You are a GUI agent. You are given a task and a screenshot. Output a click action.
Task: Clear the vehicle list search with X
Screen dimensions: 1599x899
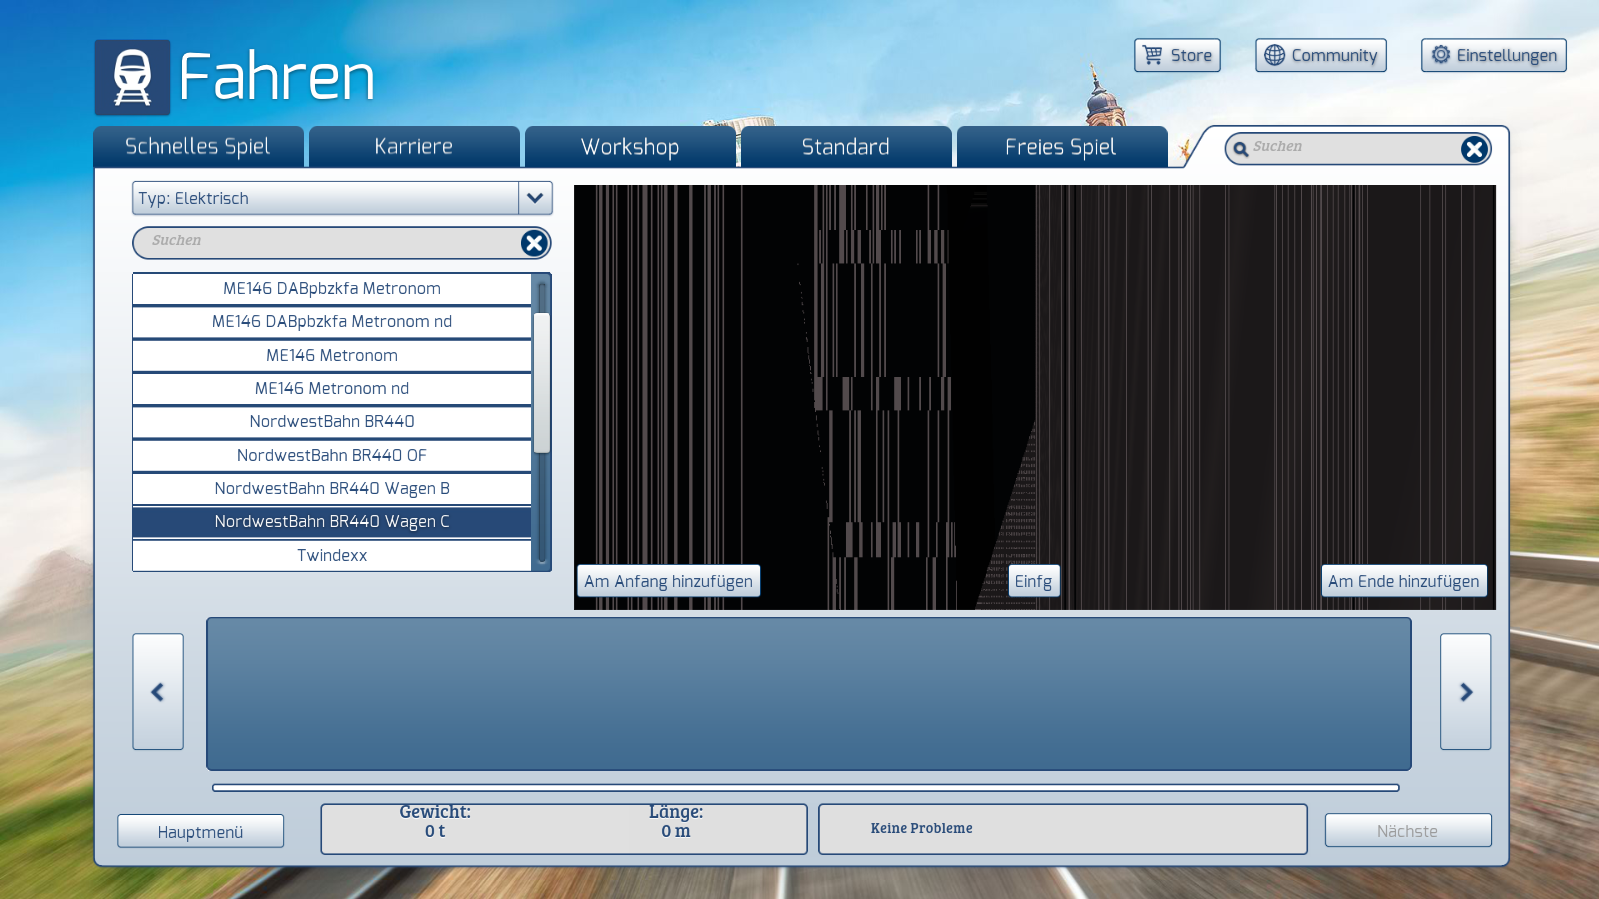pos(534,243)
